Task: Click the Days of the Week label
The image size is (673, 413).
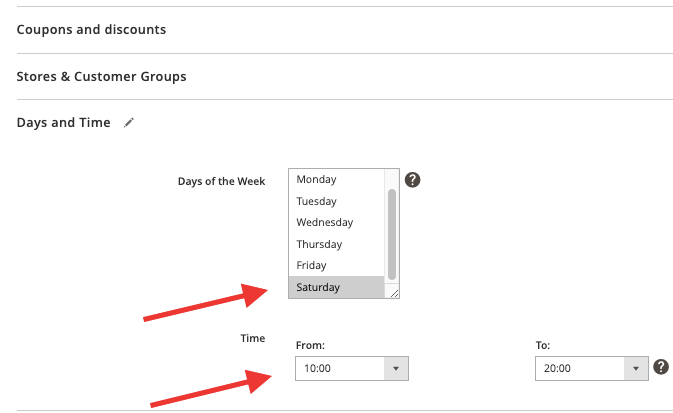Action: coord(221,181)
